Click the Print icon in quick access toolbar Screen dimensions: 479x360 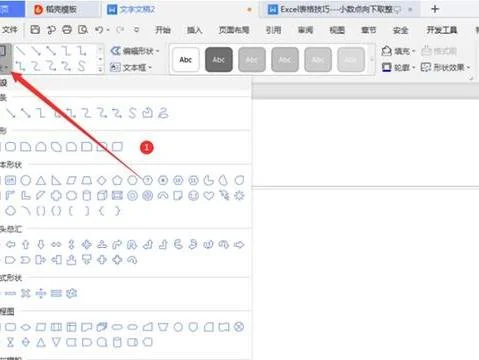67,30
